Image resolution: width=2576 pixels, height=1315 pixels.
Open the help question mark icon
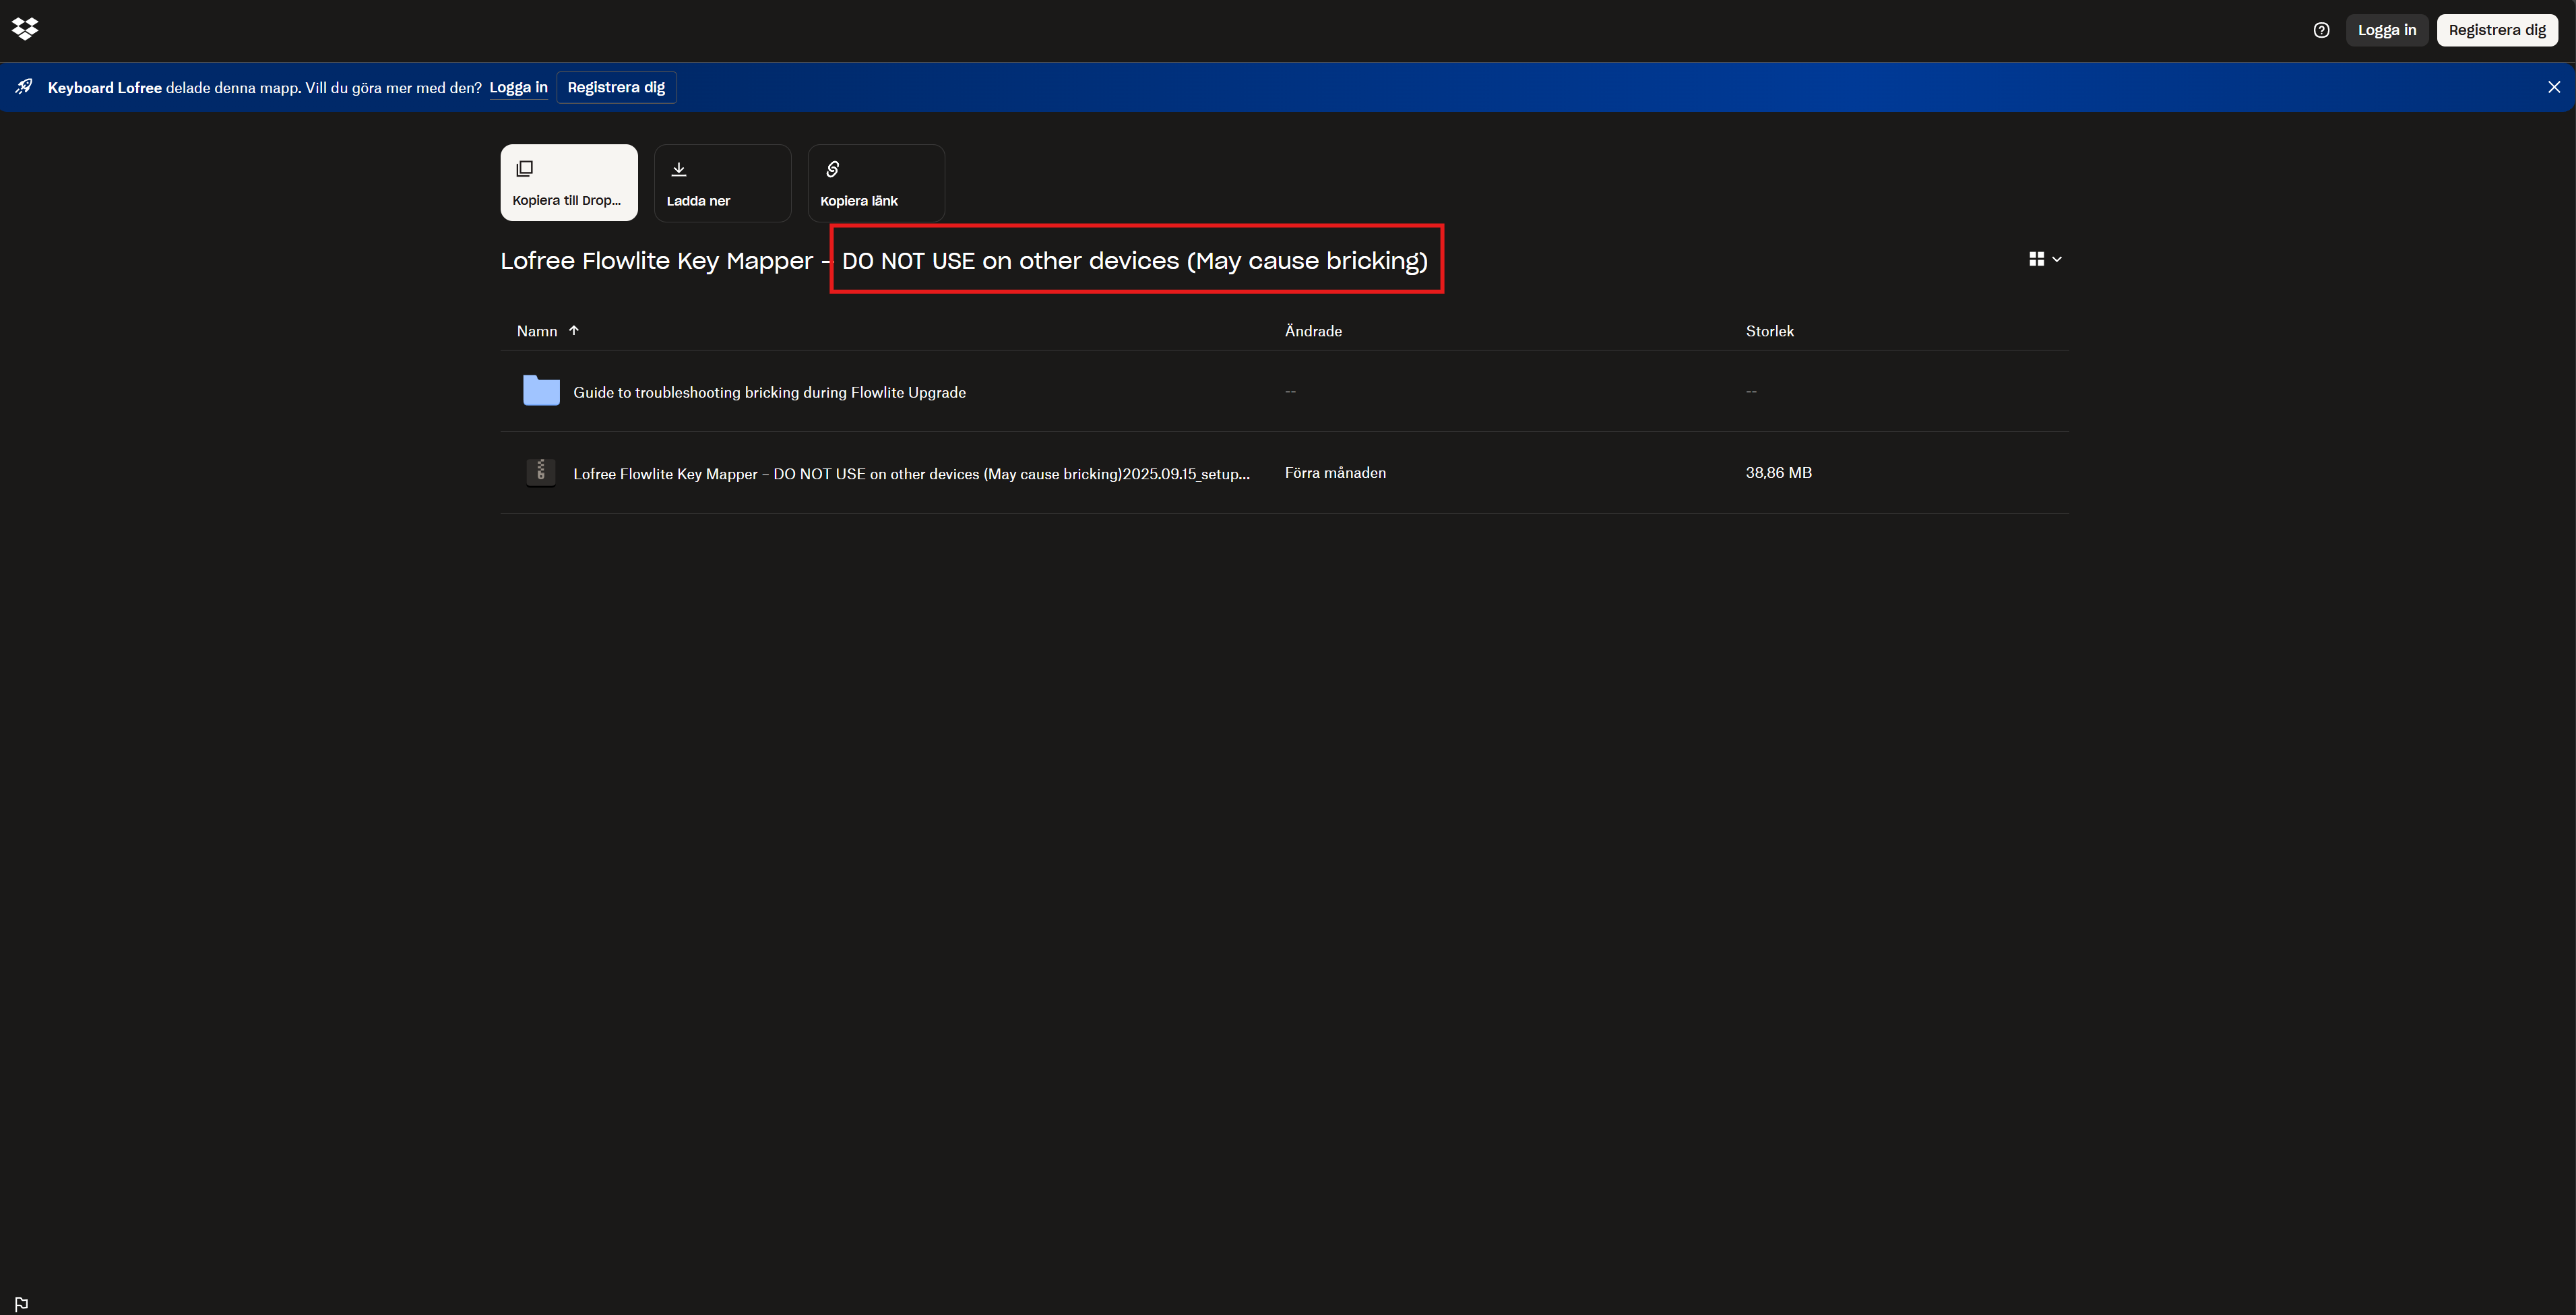tap(2321, 30)
